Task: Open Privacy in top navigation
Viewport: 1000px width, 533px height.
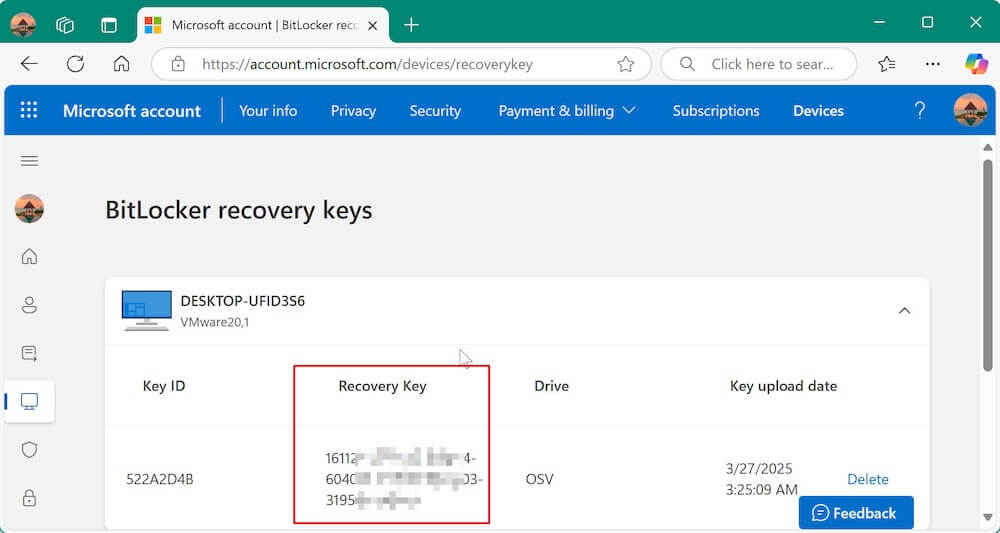Action: coord(353,111)
